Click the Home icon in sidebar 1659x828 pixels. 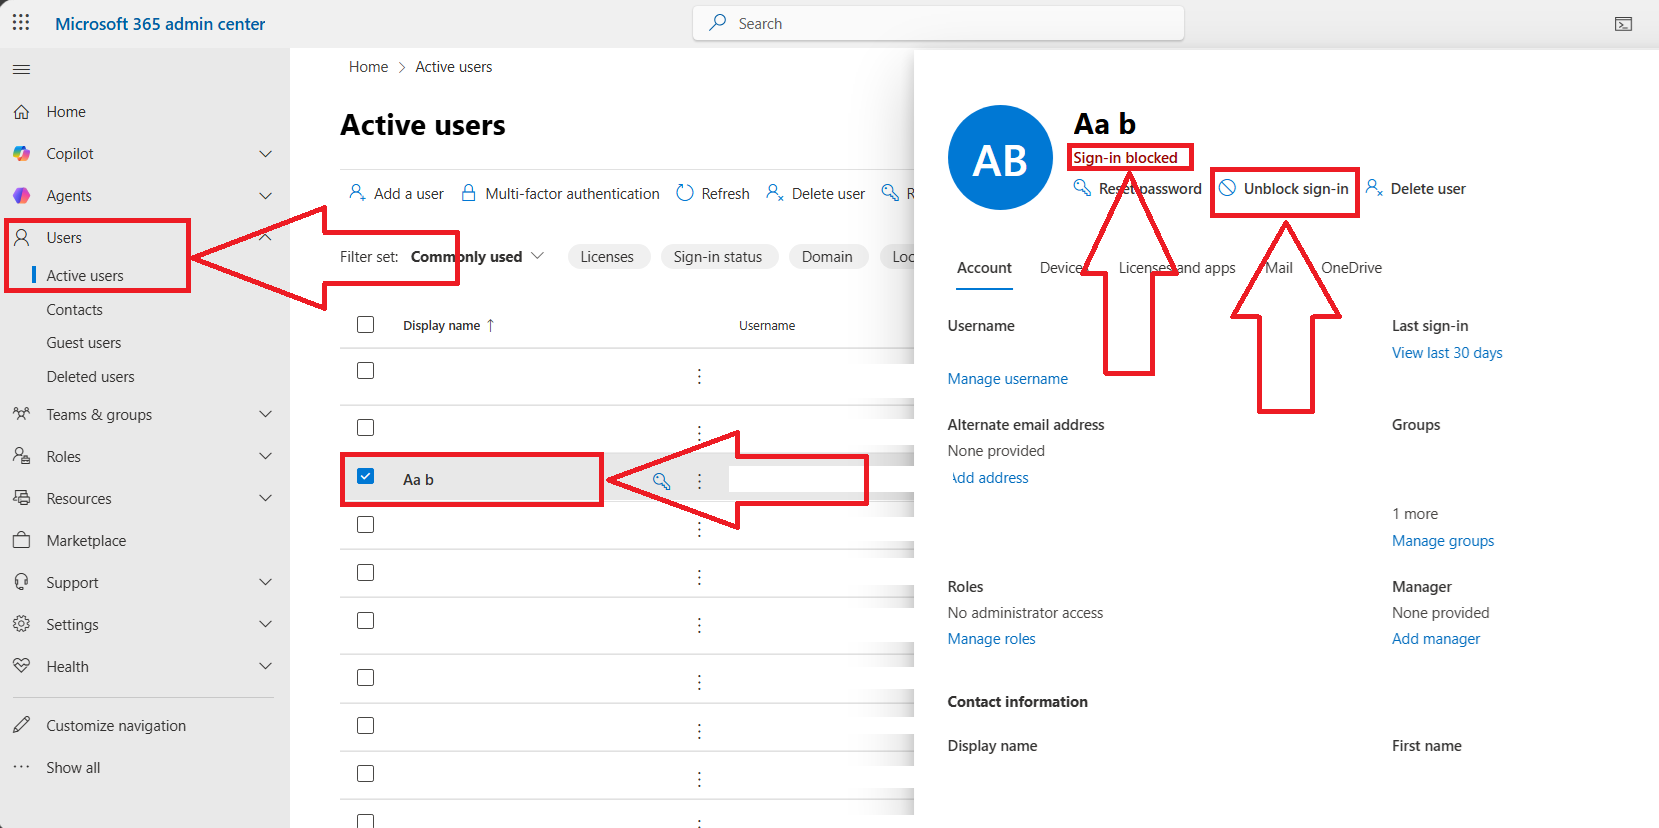[21, 112]
